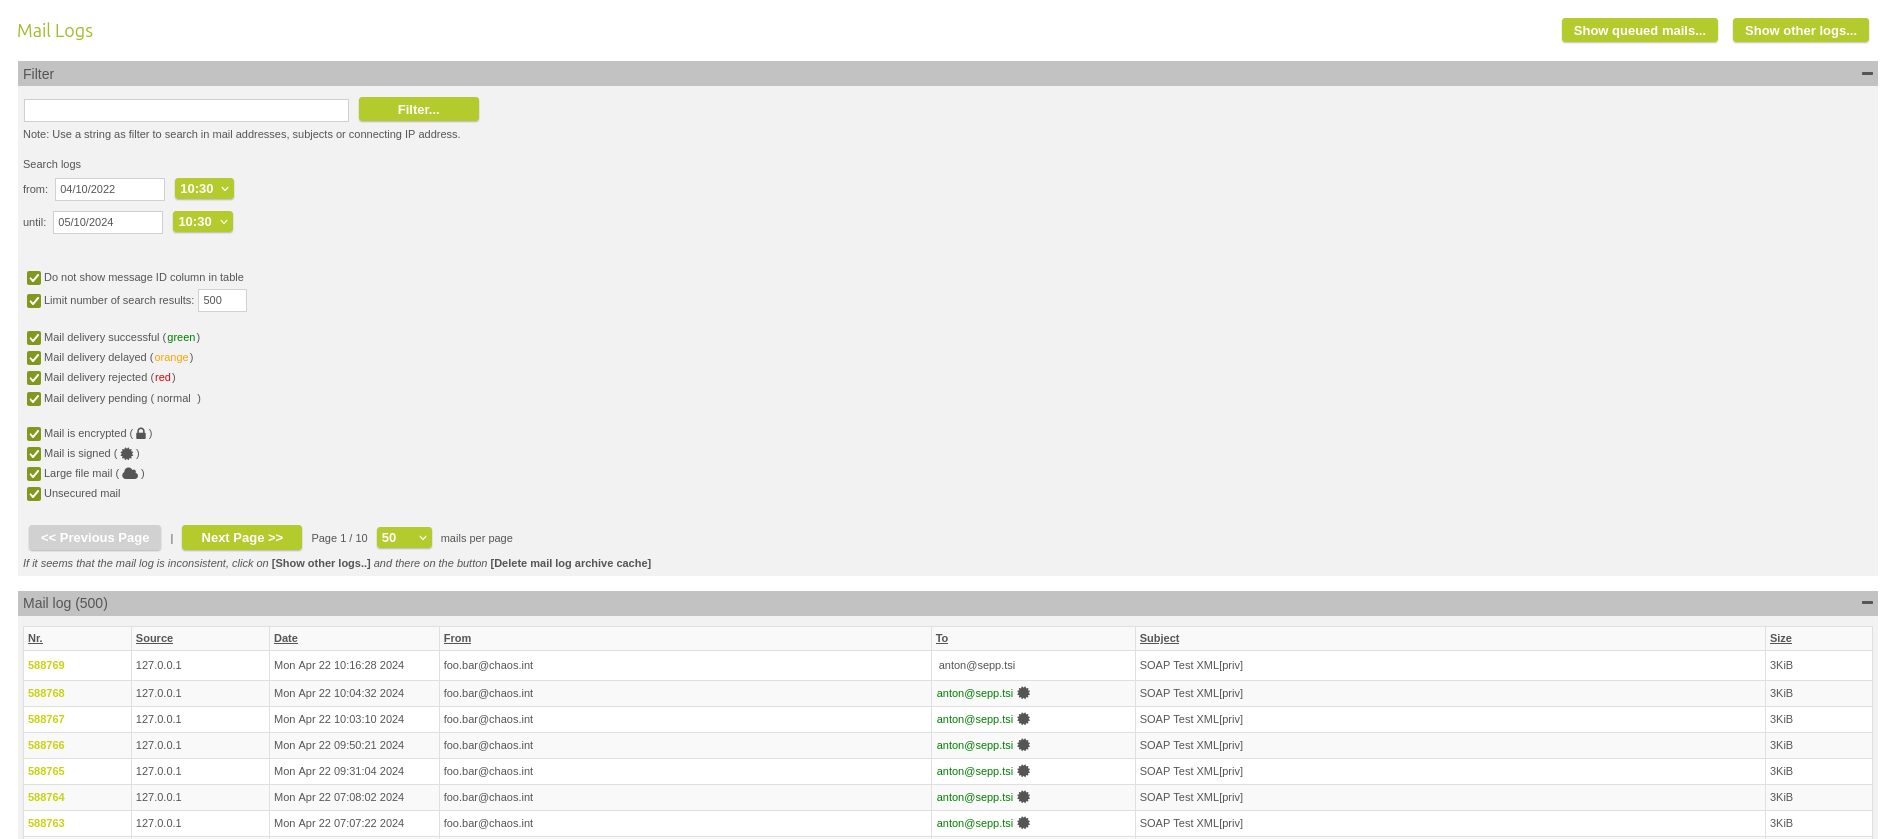Sort mail log by Date column header
This screenshot has height=839, width=1890.
click(x=286, y=638)
